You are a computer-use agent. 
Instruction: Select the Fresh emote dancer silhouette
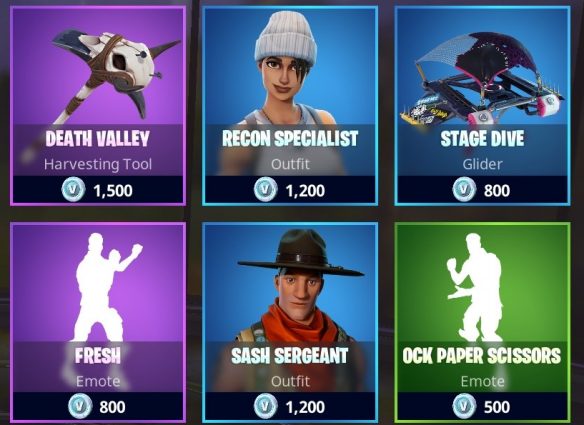[x=106, y=287]
